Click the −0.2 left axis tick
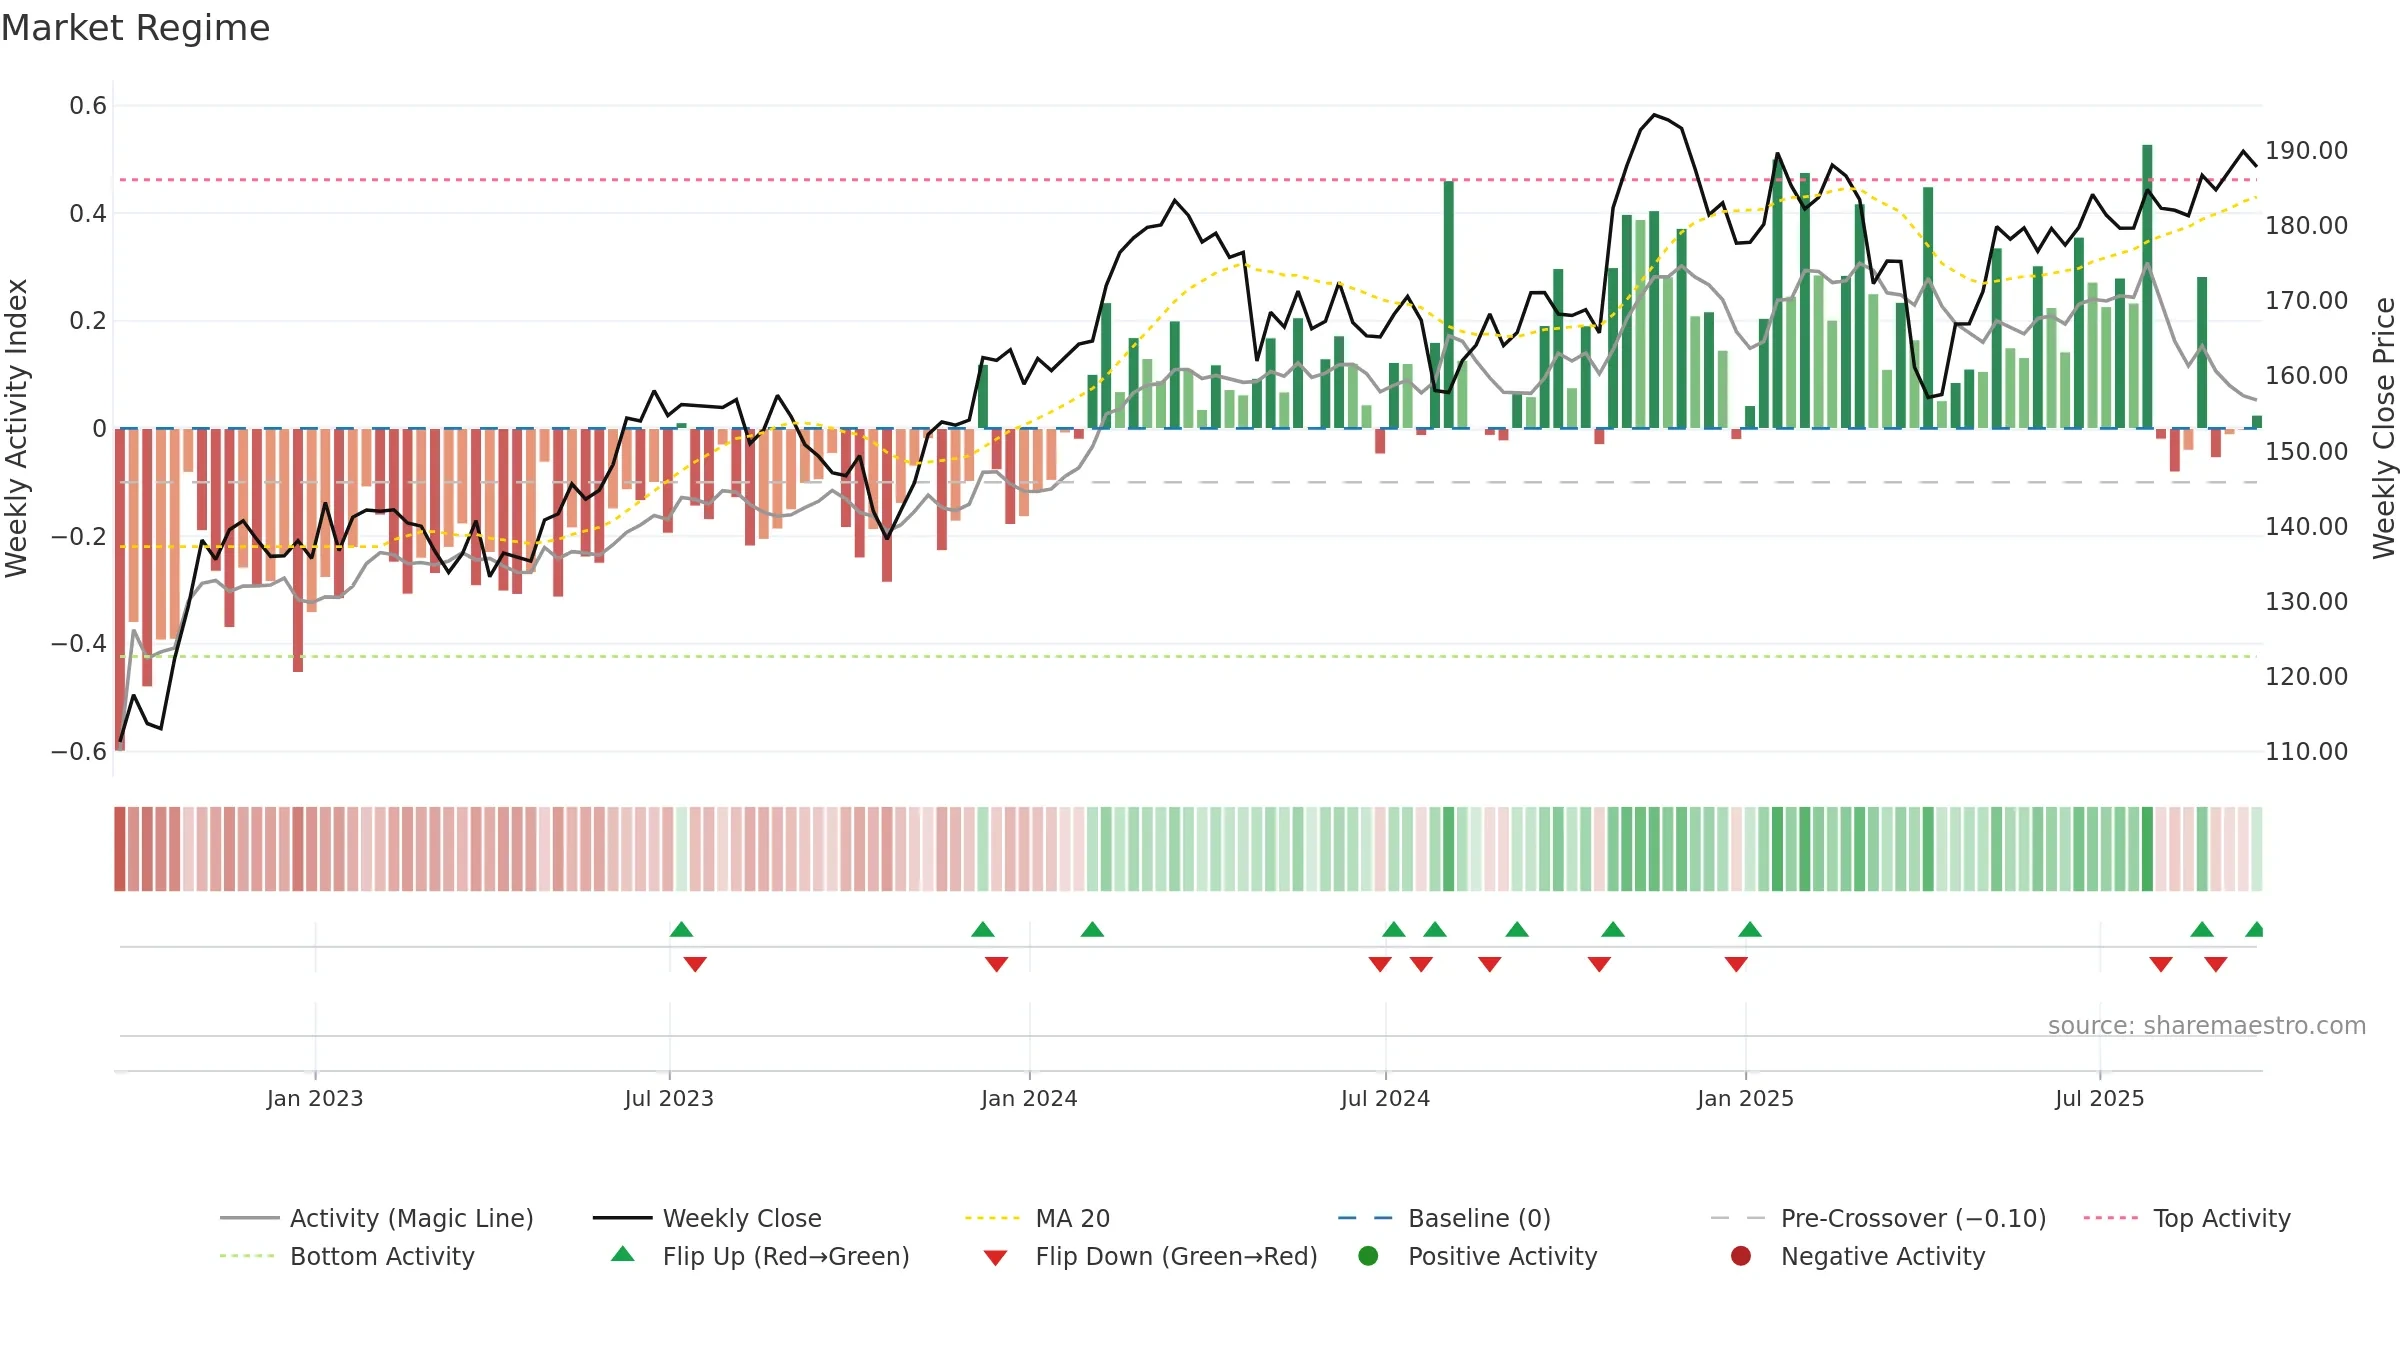This screenshot has width=2400, height=1350. tap(79, 536)
